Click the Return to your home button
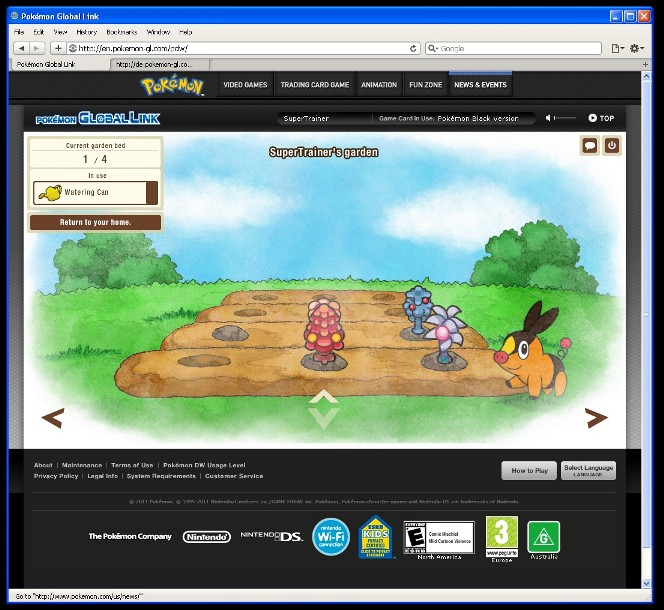 coord(95,222)
